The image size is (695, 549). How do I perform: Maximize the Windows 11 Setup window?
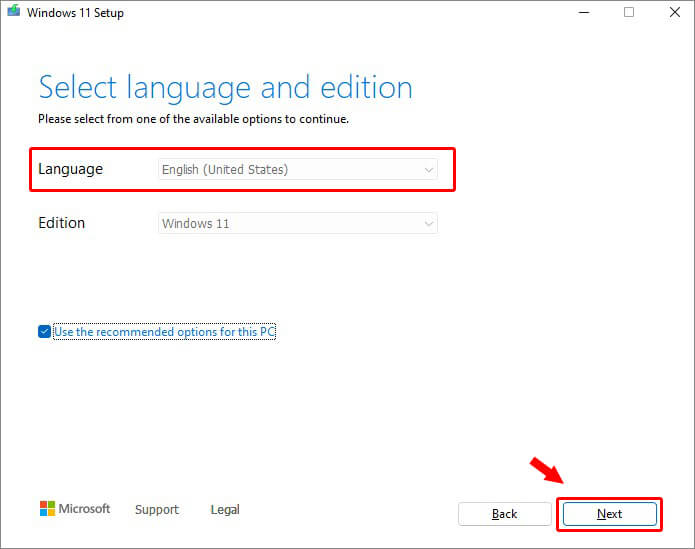tap(629, 12)
